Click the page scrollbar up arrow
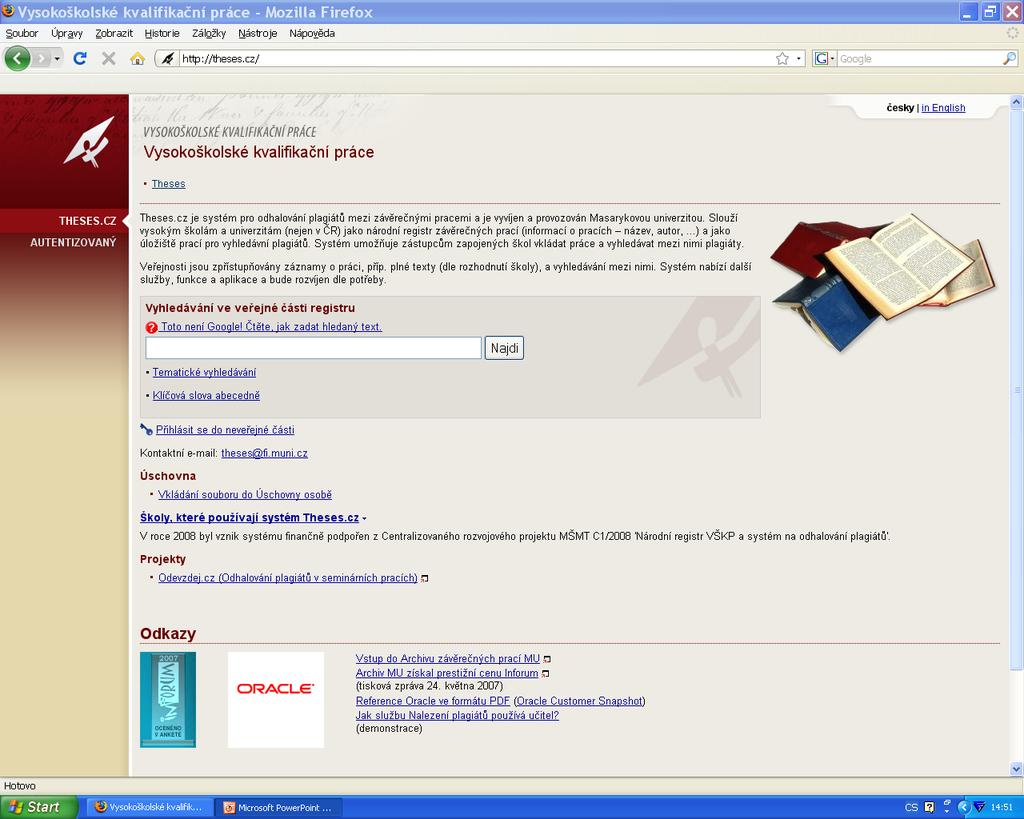 tap(1016, 102)
